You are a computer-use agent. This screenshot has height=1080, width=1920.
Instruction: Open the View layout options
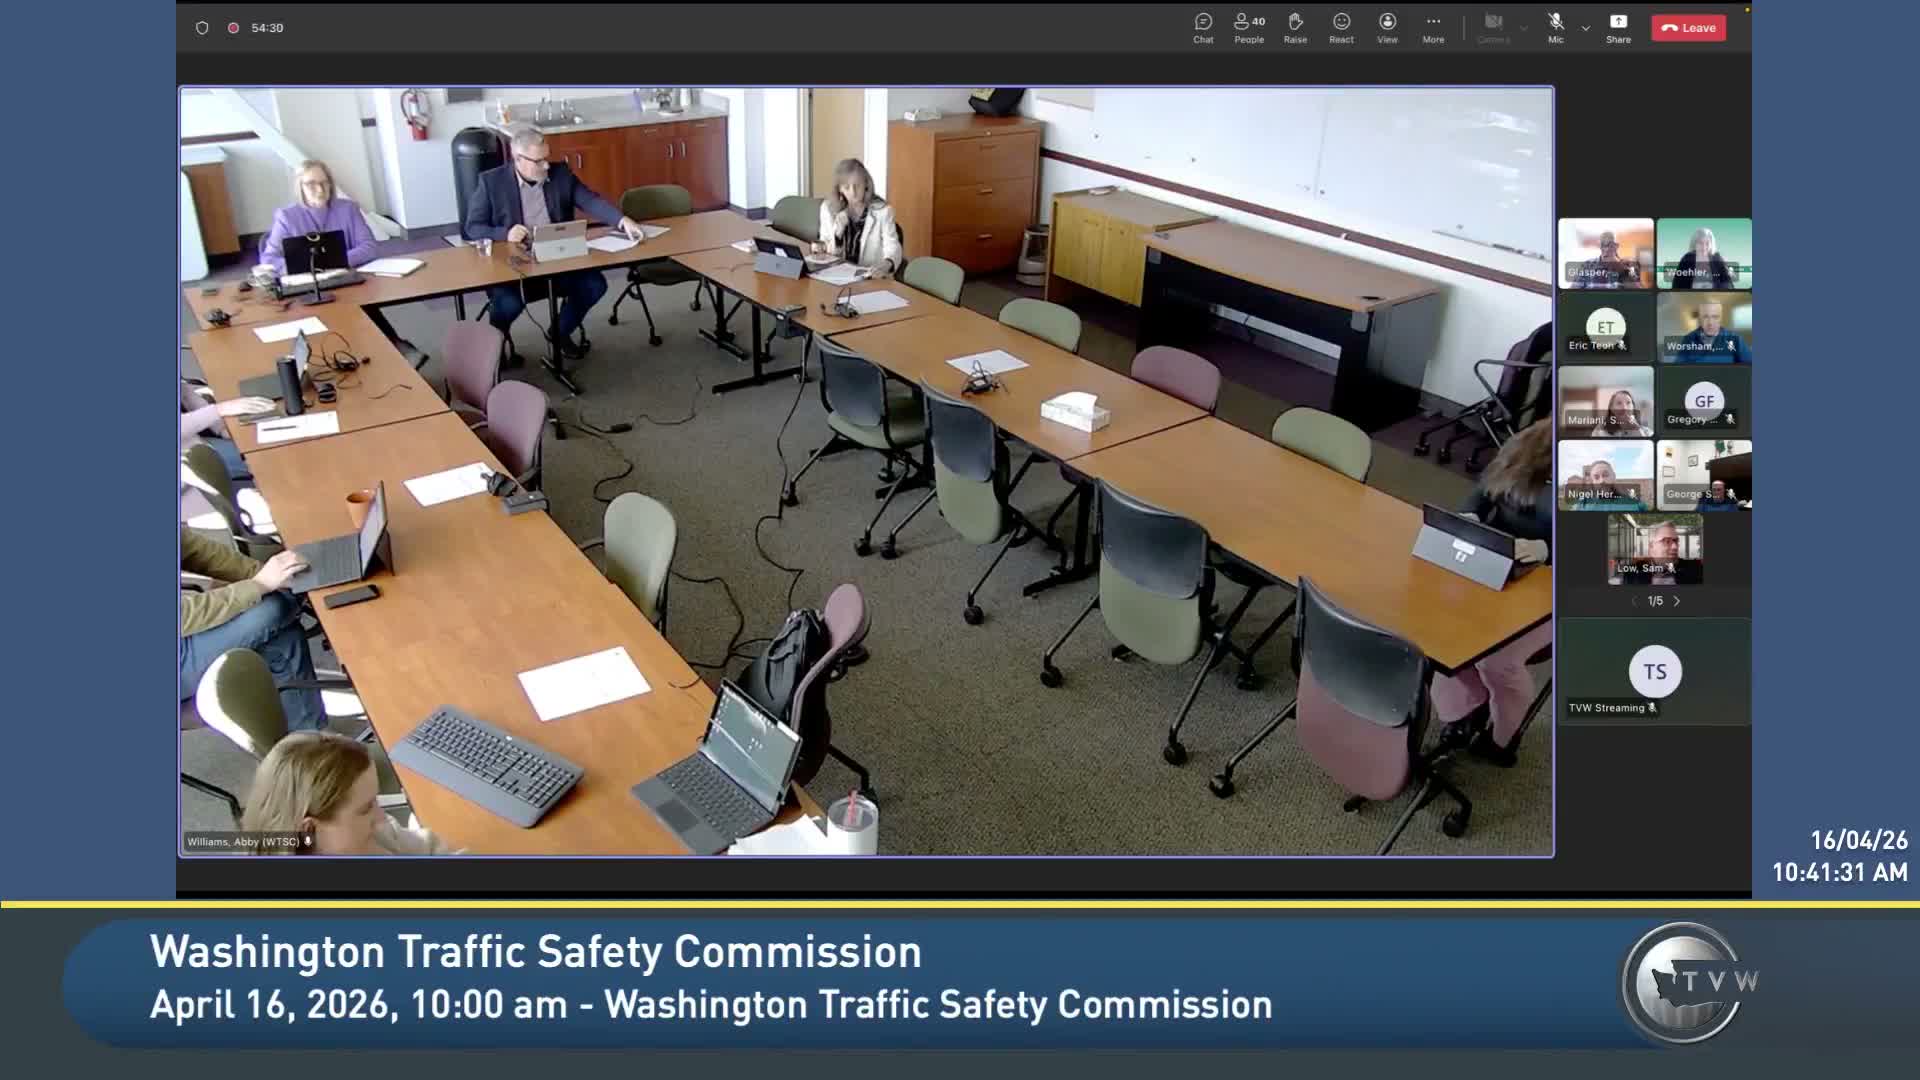tap(1387, 27)
